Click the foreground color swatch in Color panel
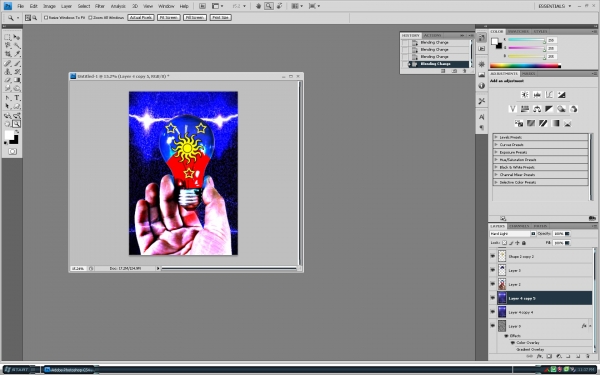Screen dimensions: 600x375 495,41
